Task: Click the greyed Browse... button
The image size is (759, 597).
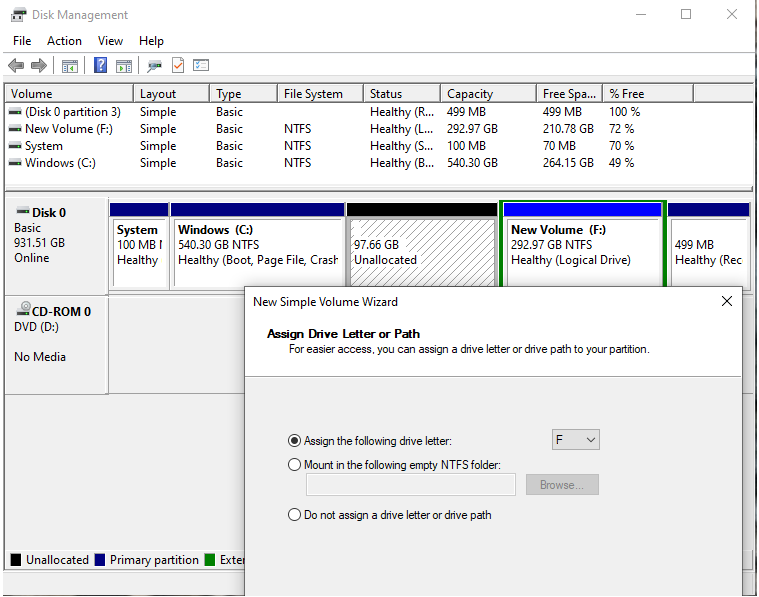Action: tap(562, 485)
